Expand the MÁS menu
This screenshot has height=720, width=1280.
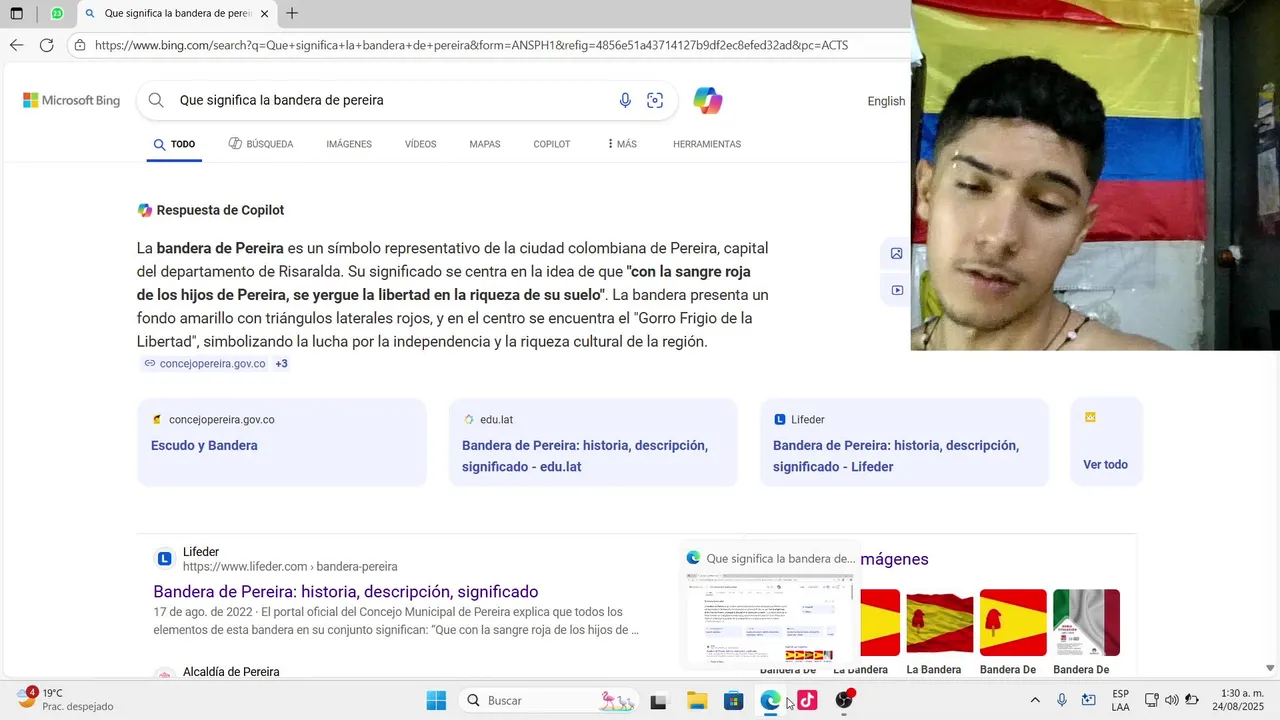coord(622,144)
